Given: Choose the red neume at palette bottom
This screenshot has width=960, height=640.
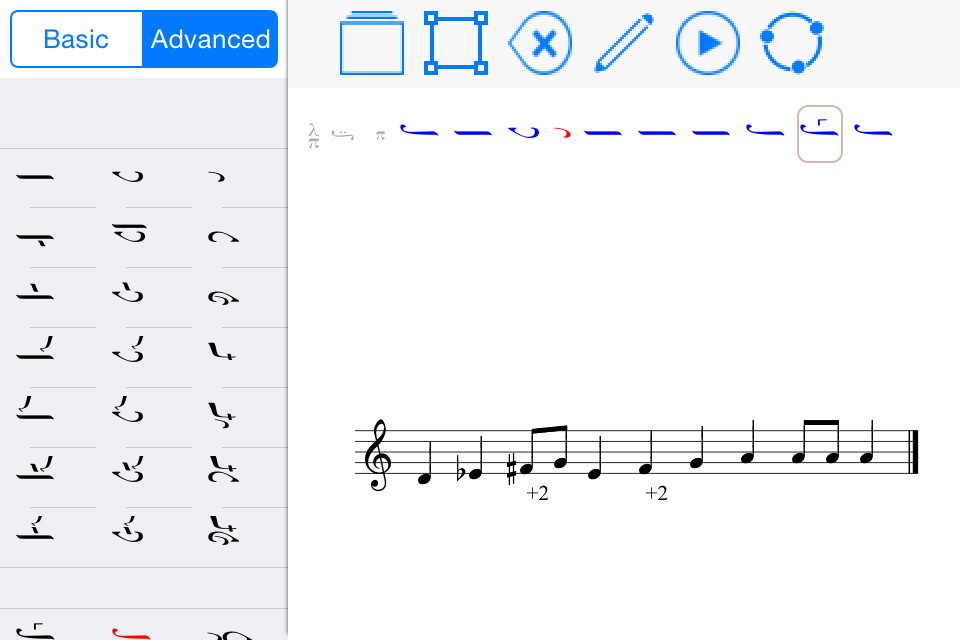Looking at the screenshot, I should 131,633.
